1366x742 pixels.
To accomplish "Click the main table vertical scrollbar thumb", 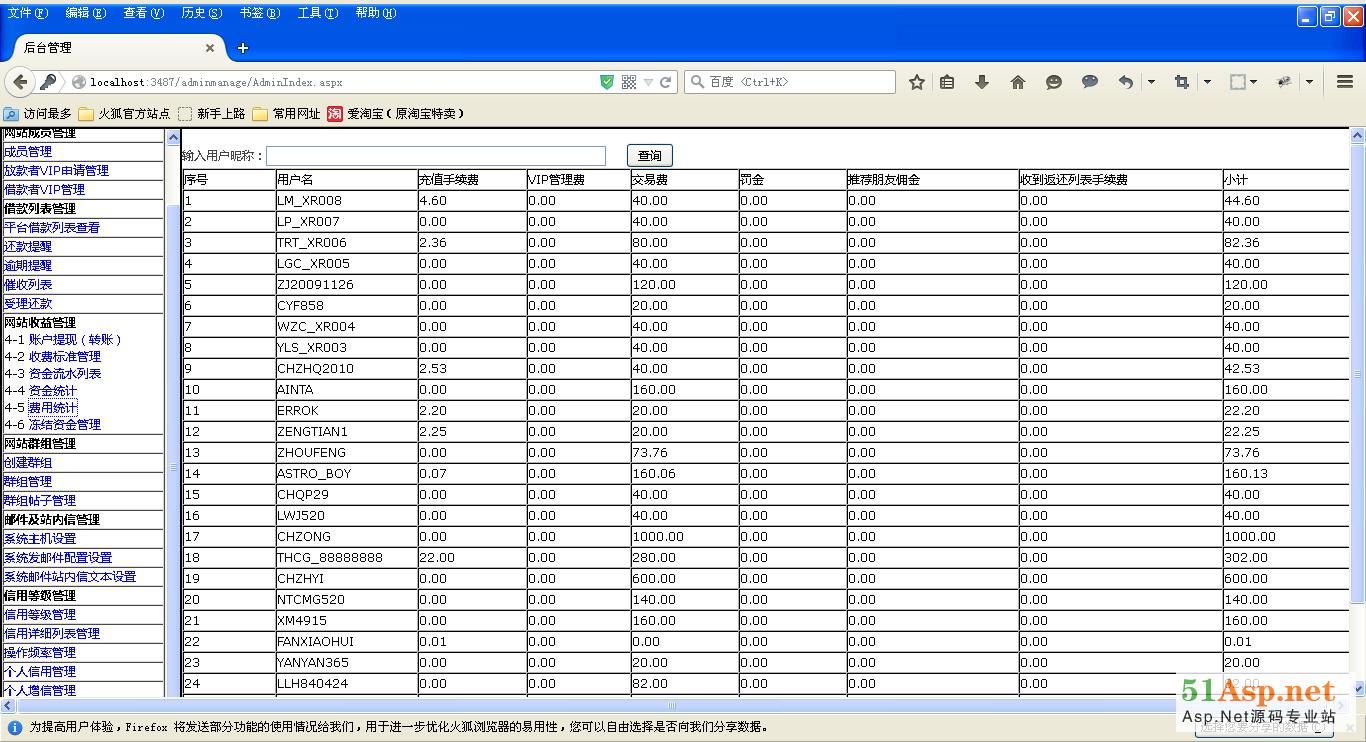I will coord(1357,372).
